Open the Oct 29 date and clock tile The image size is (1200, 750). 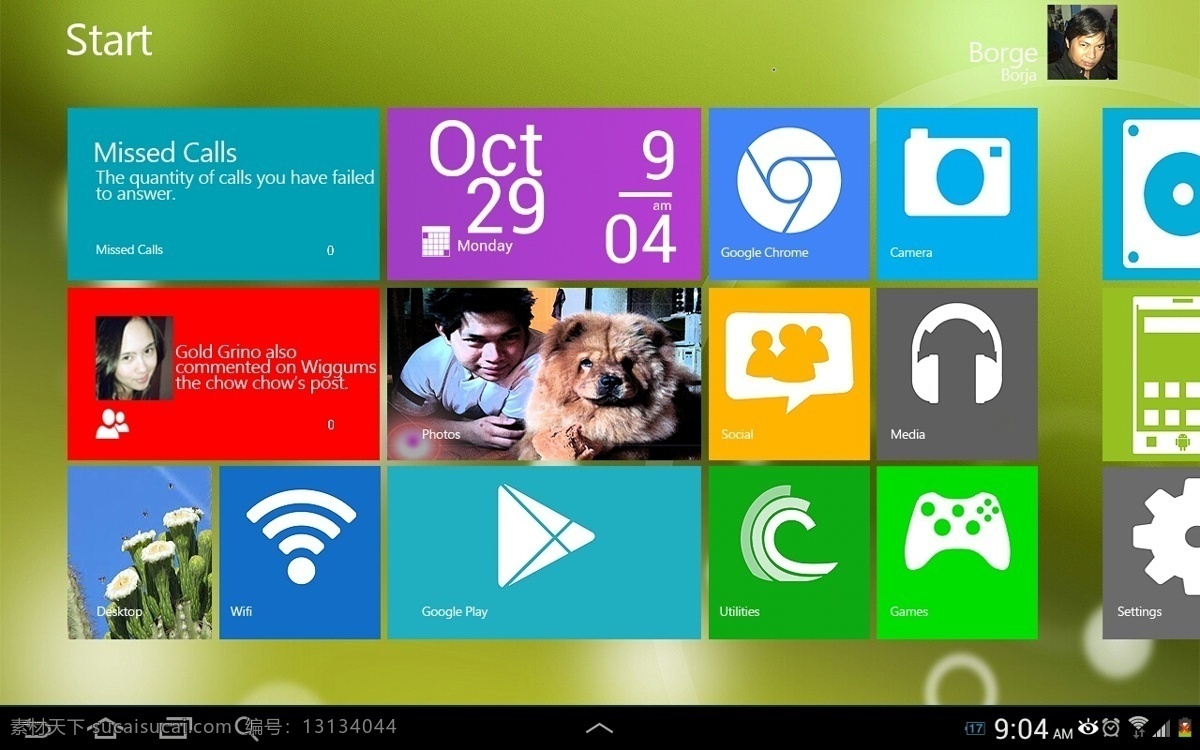tap(544, 194)
